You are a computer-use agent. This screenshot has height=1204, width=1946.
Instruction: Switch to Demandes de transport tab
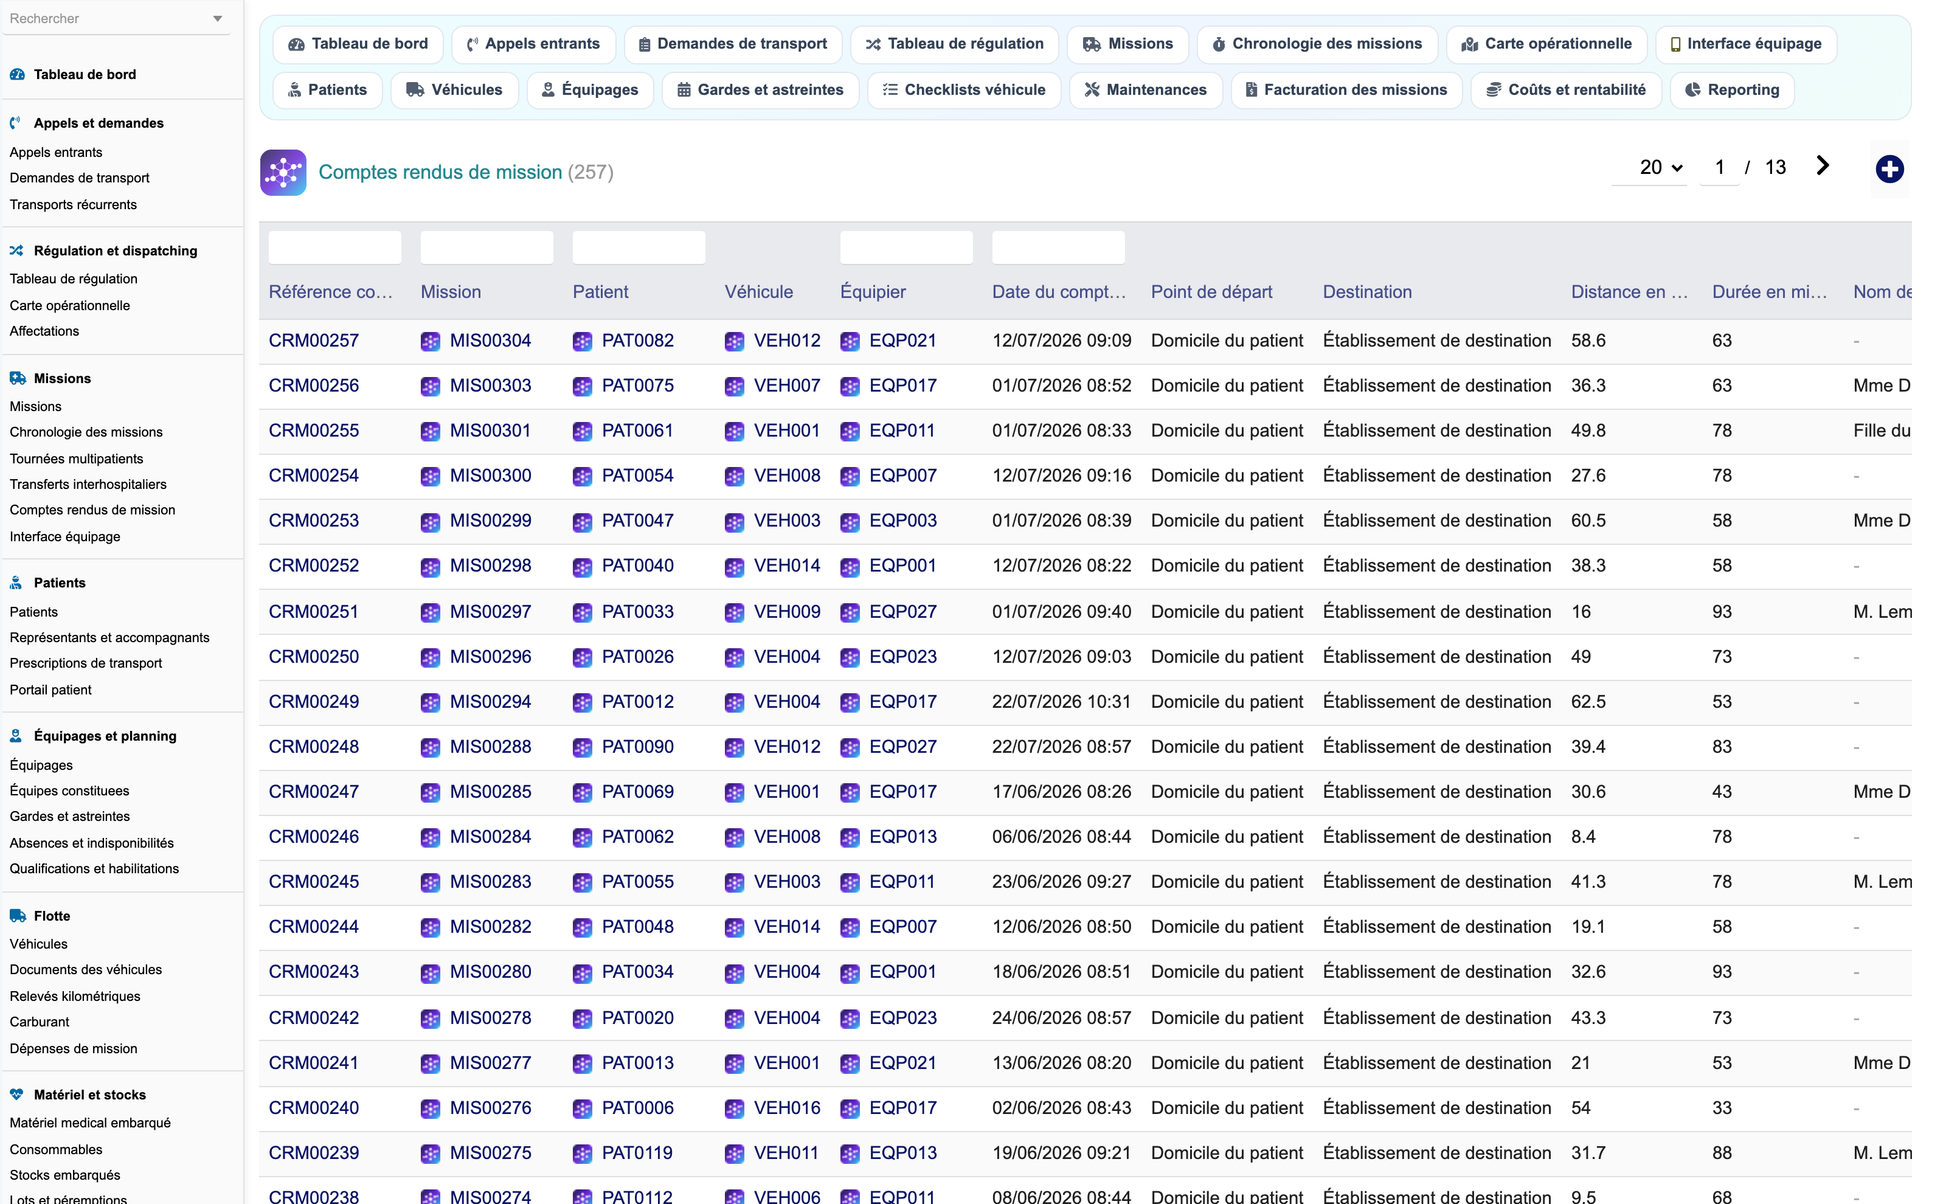pos(733,44)
